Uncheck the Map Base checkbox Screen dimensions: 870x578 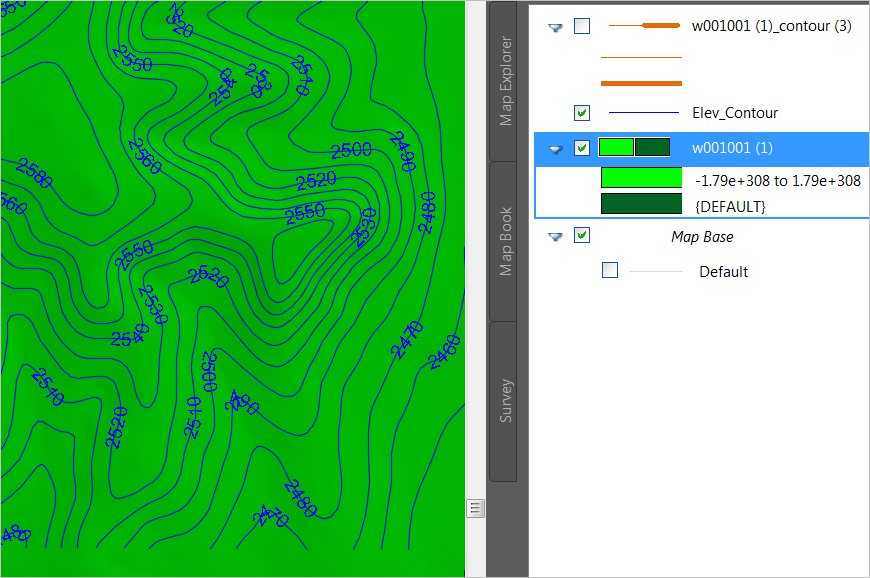click(x=582, y=235)
